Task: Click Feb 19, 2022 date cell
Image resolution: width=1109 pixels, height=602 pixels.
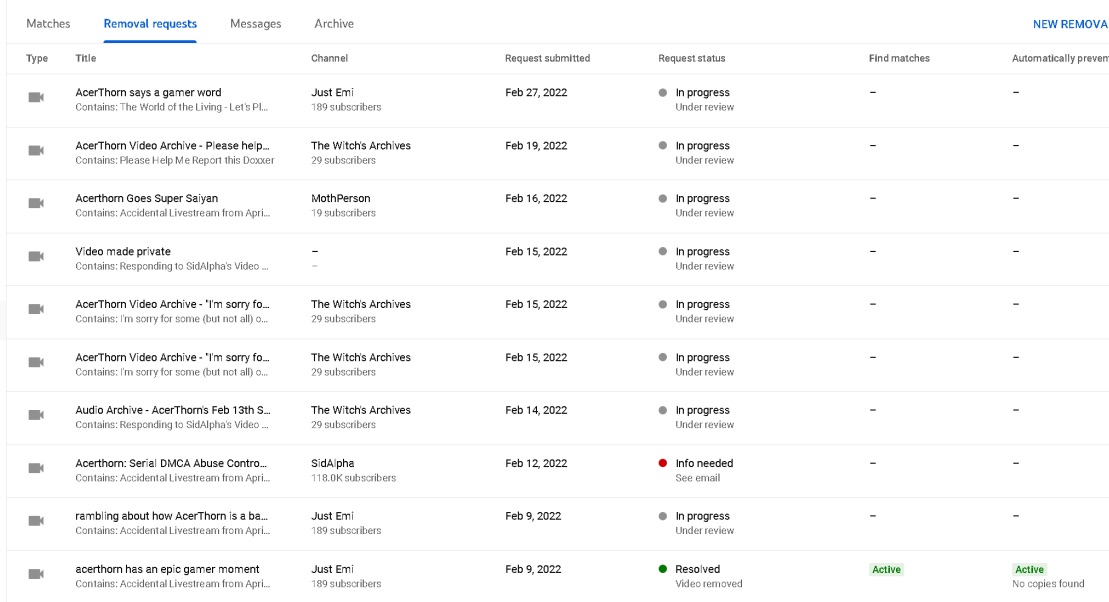Action: (536, 146)
